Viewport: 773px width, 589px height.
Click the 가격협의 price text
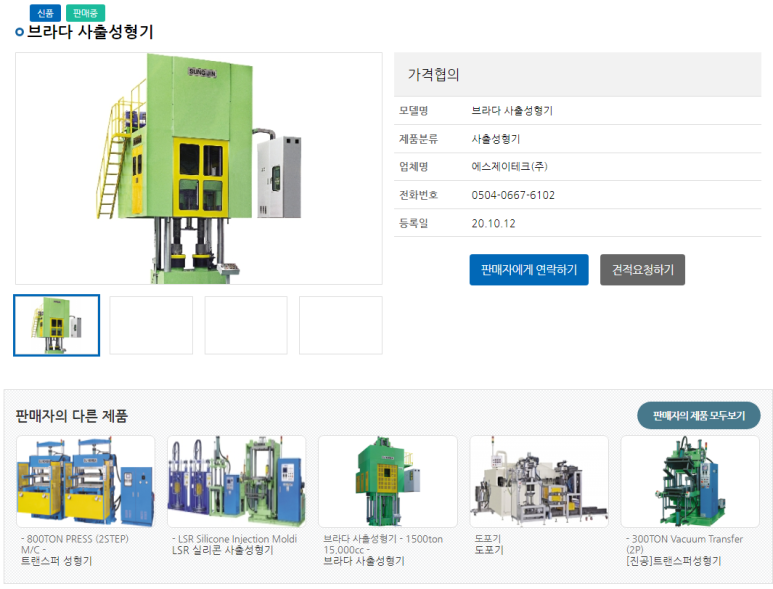click(433, 74)
